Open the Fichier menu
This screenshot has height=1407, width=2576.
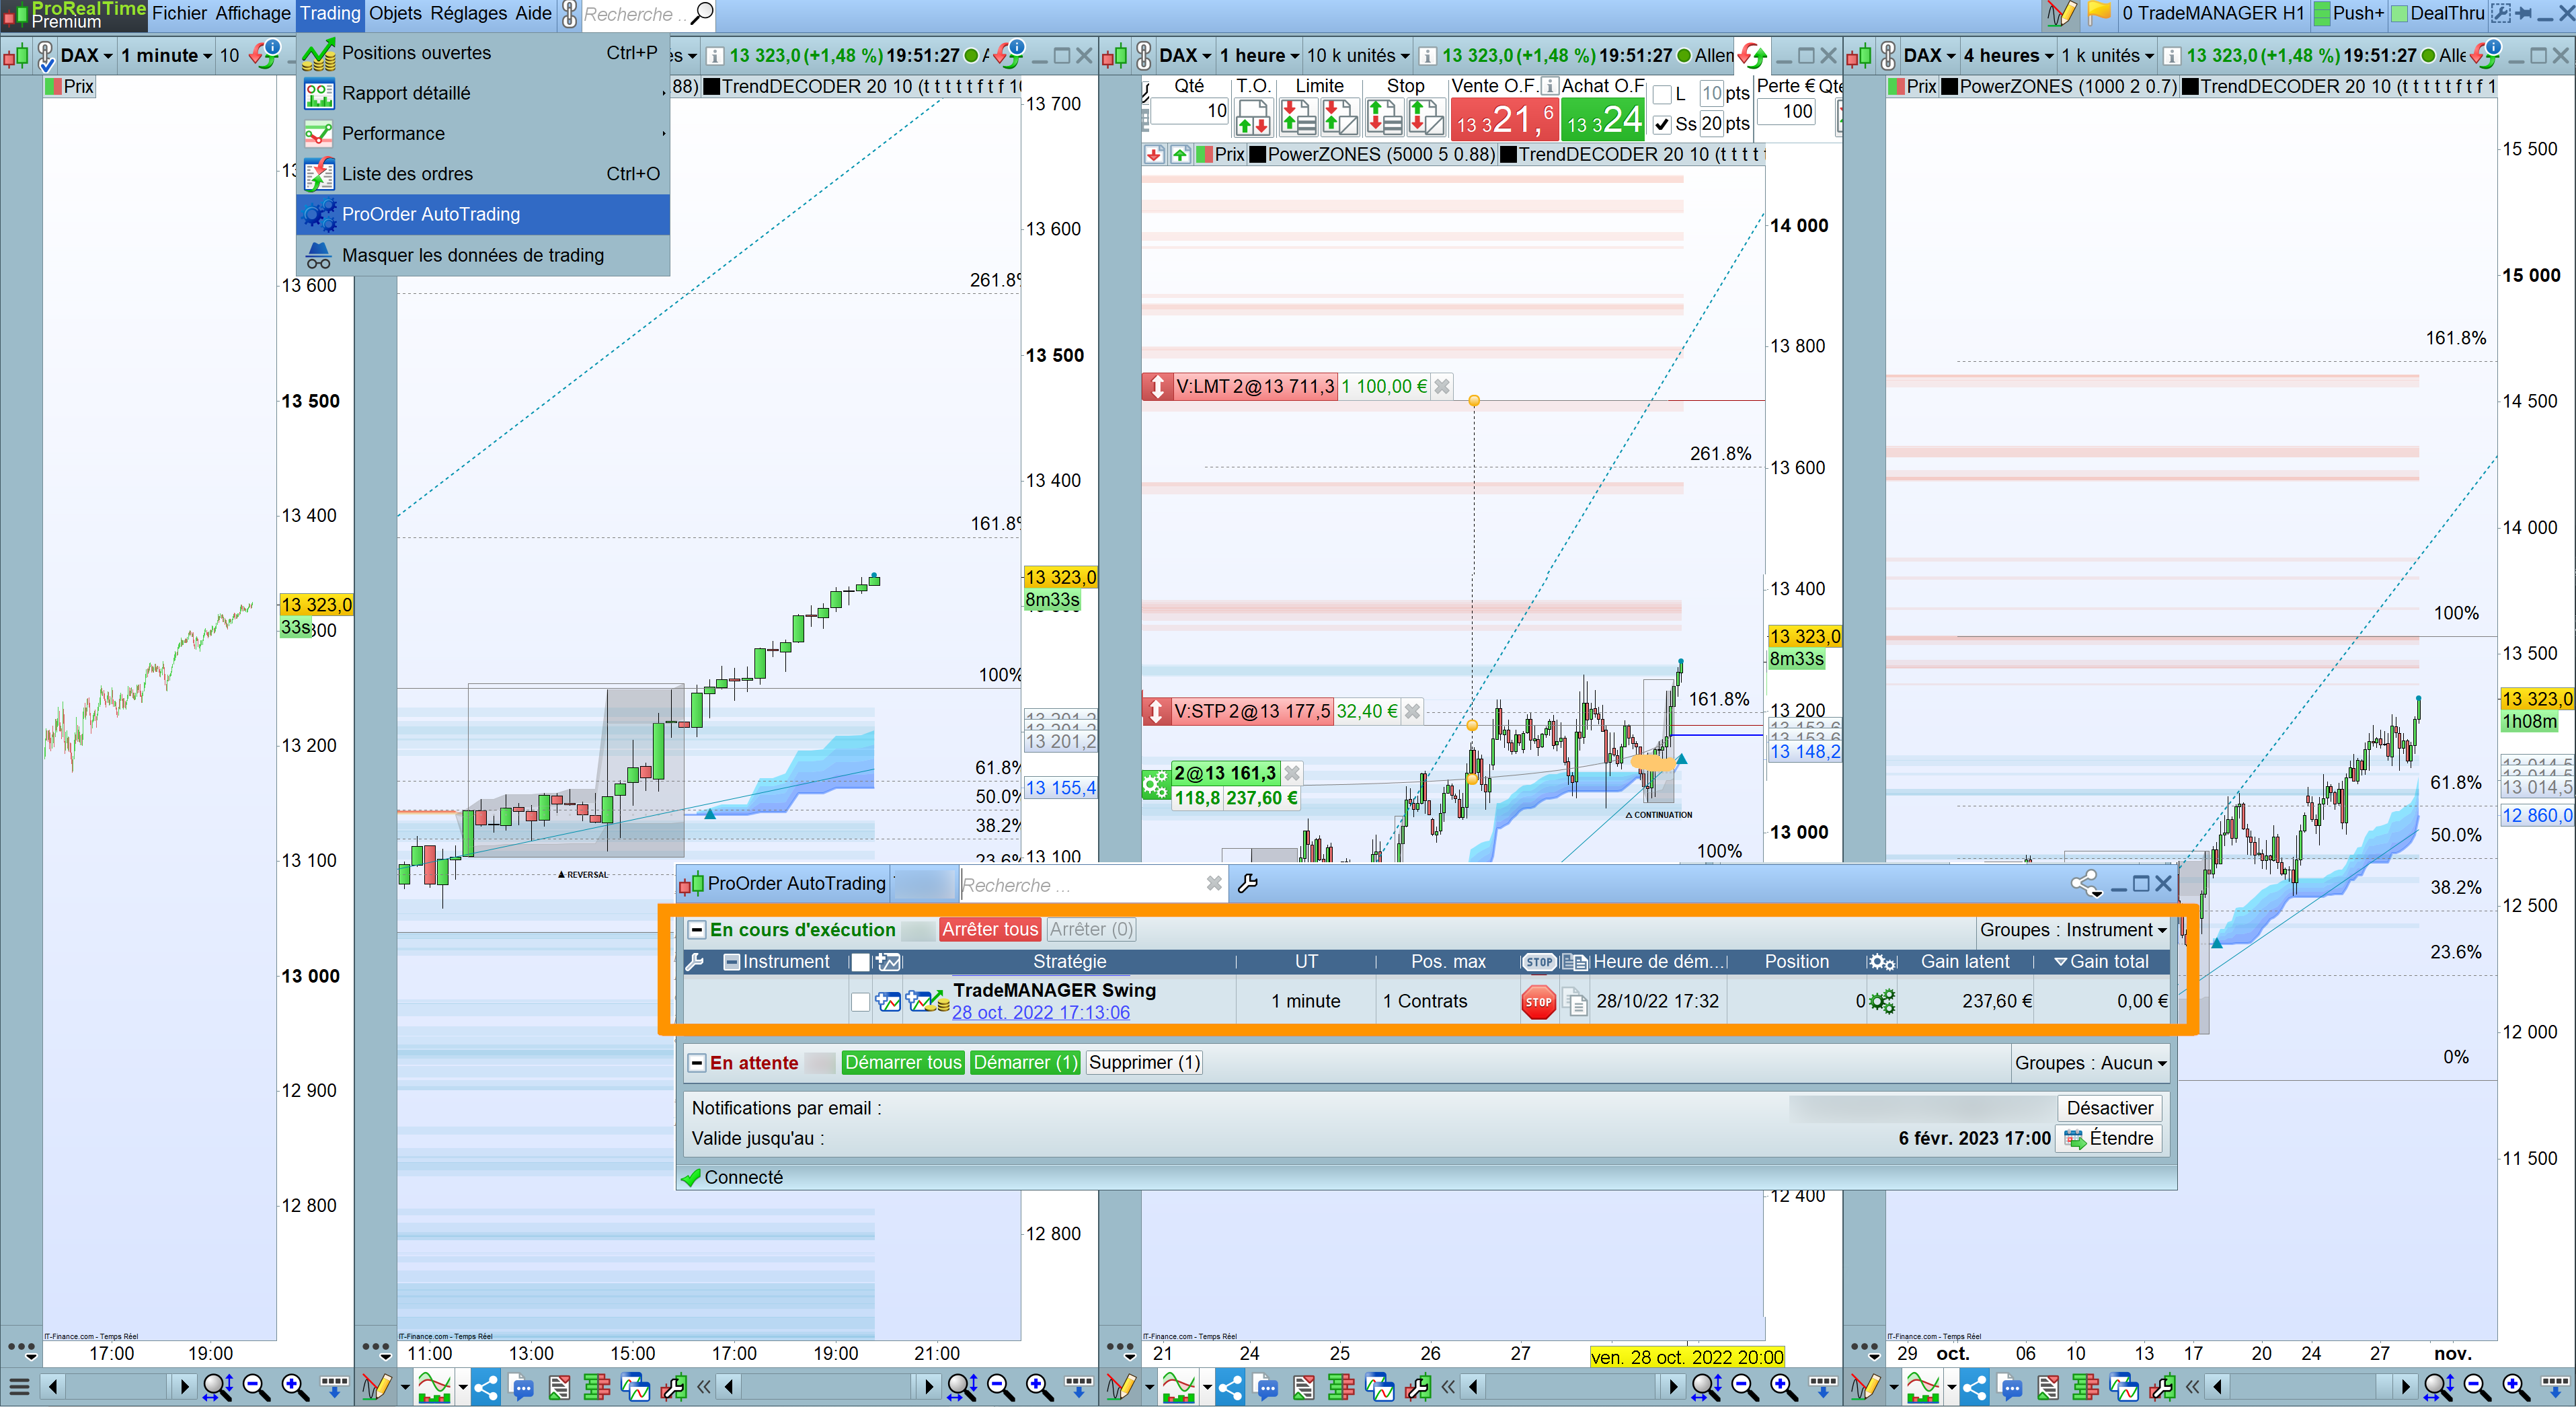(179, 13)
